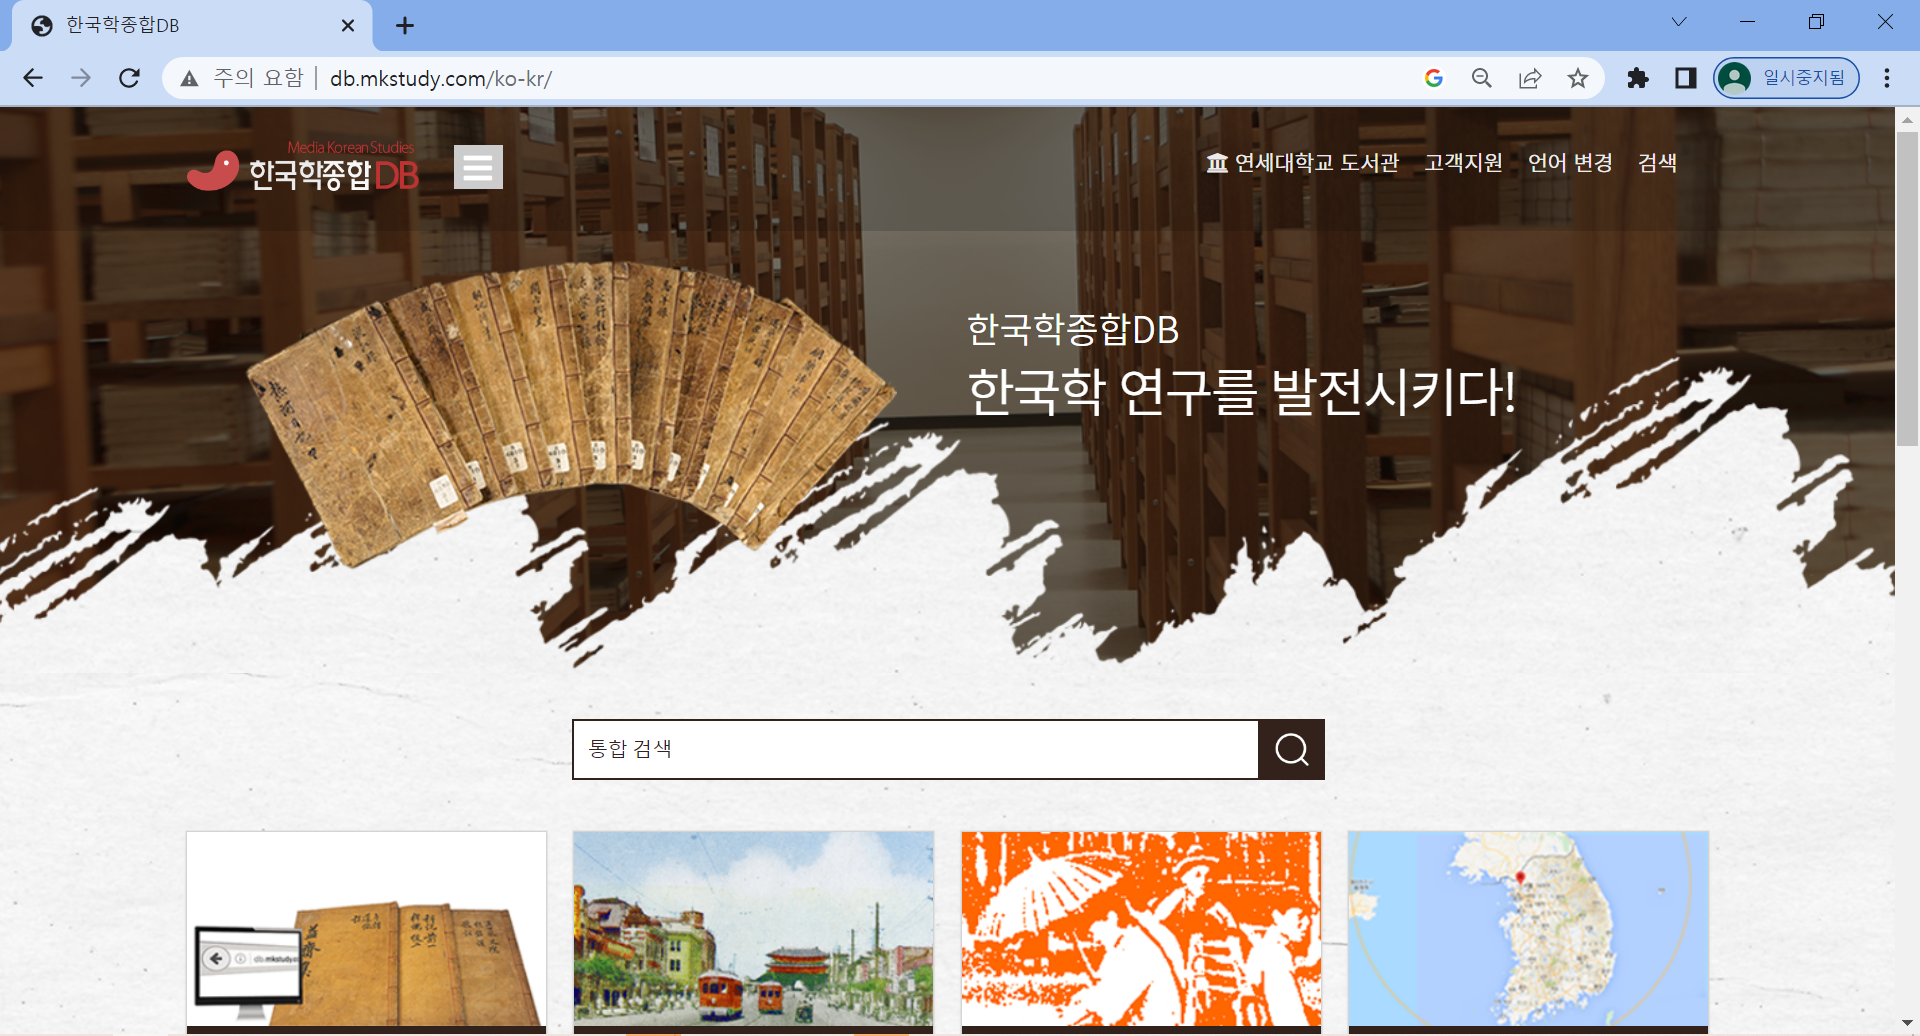Viewport: 1920px width, 1036px height.
Task: Click the not-secure warning icon
Action: pyautogui.click(x=189, y=78)
